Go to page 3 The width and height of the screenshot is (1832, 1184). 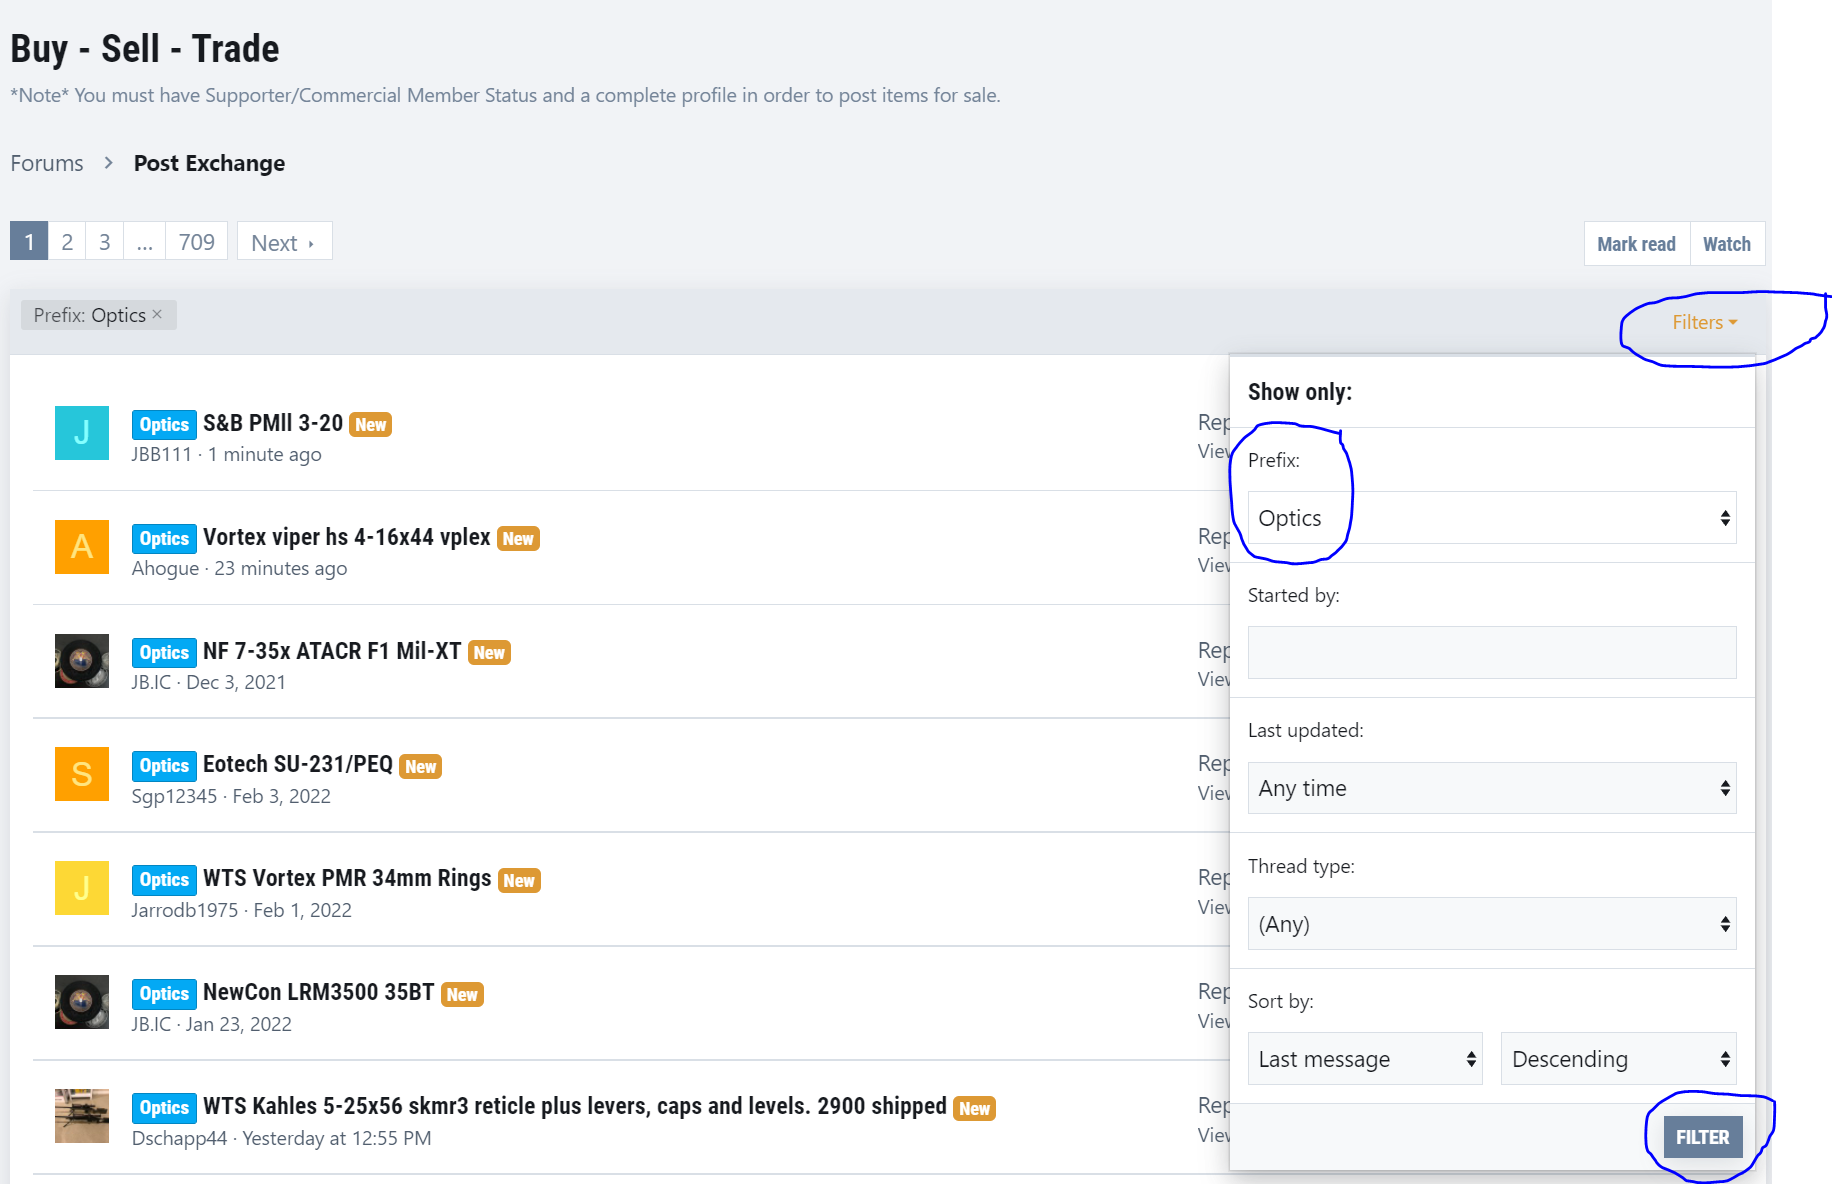[105, 242]
